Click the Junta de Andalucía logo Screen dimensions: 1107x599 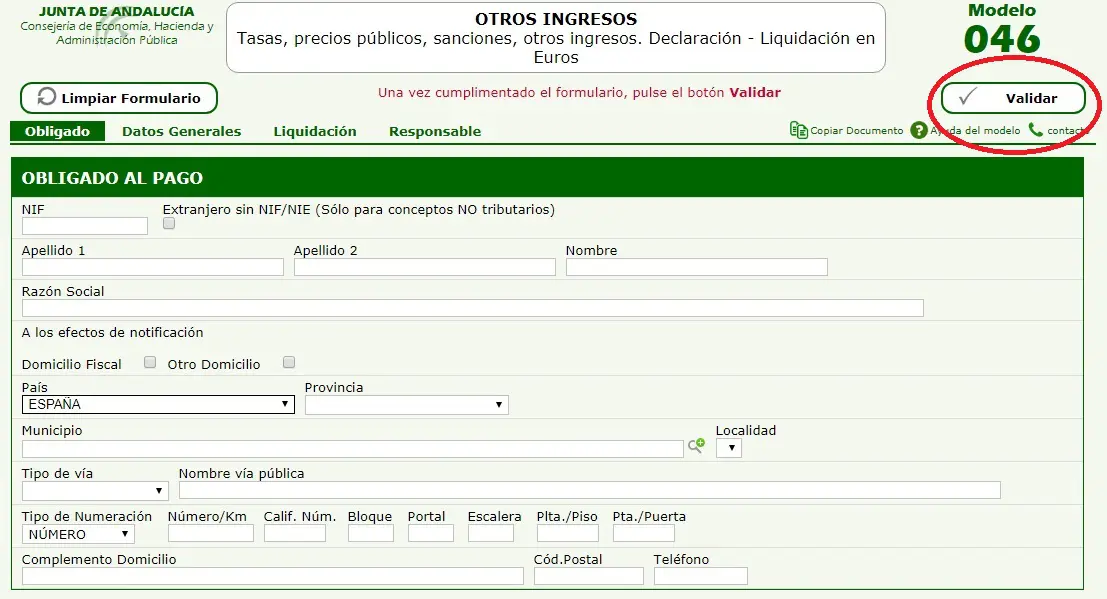point(117,26)
